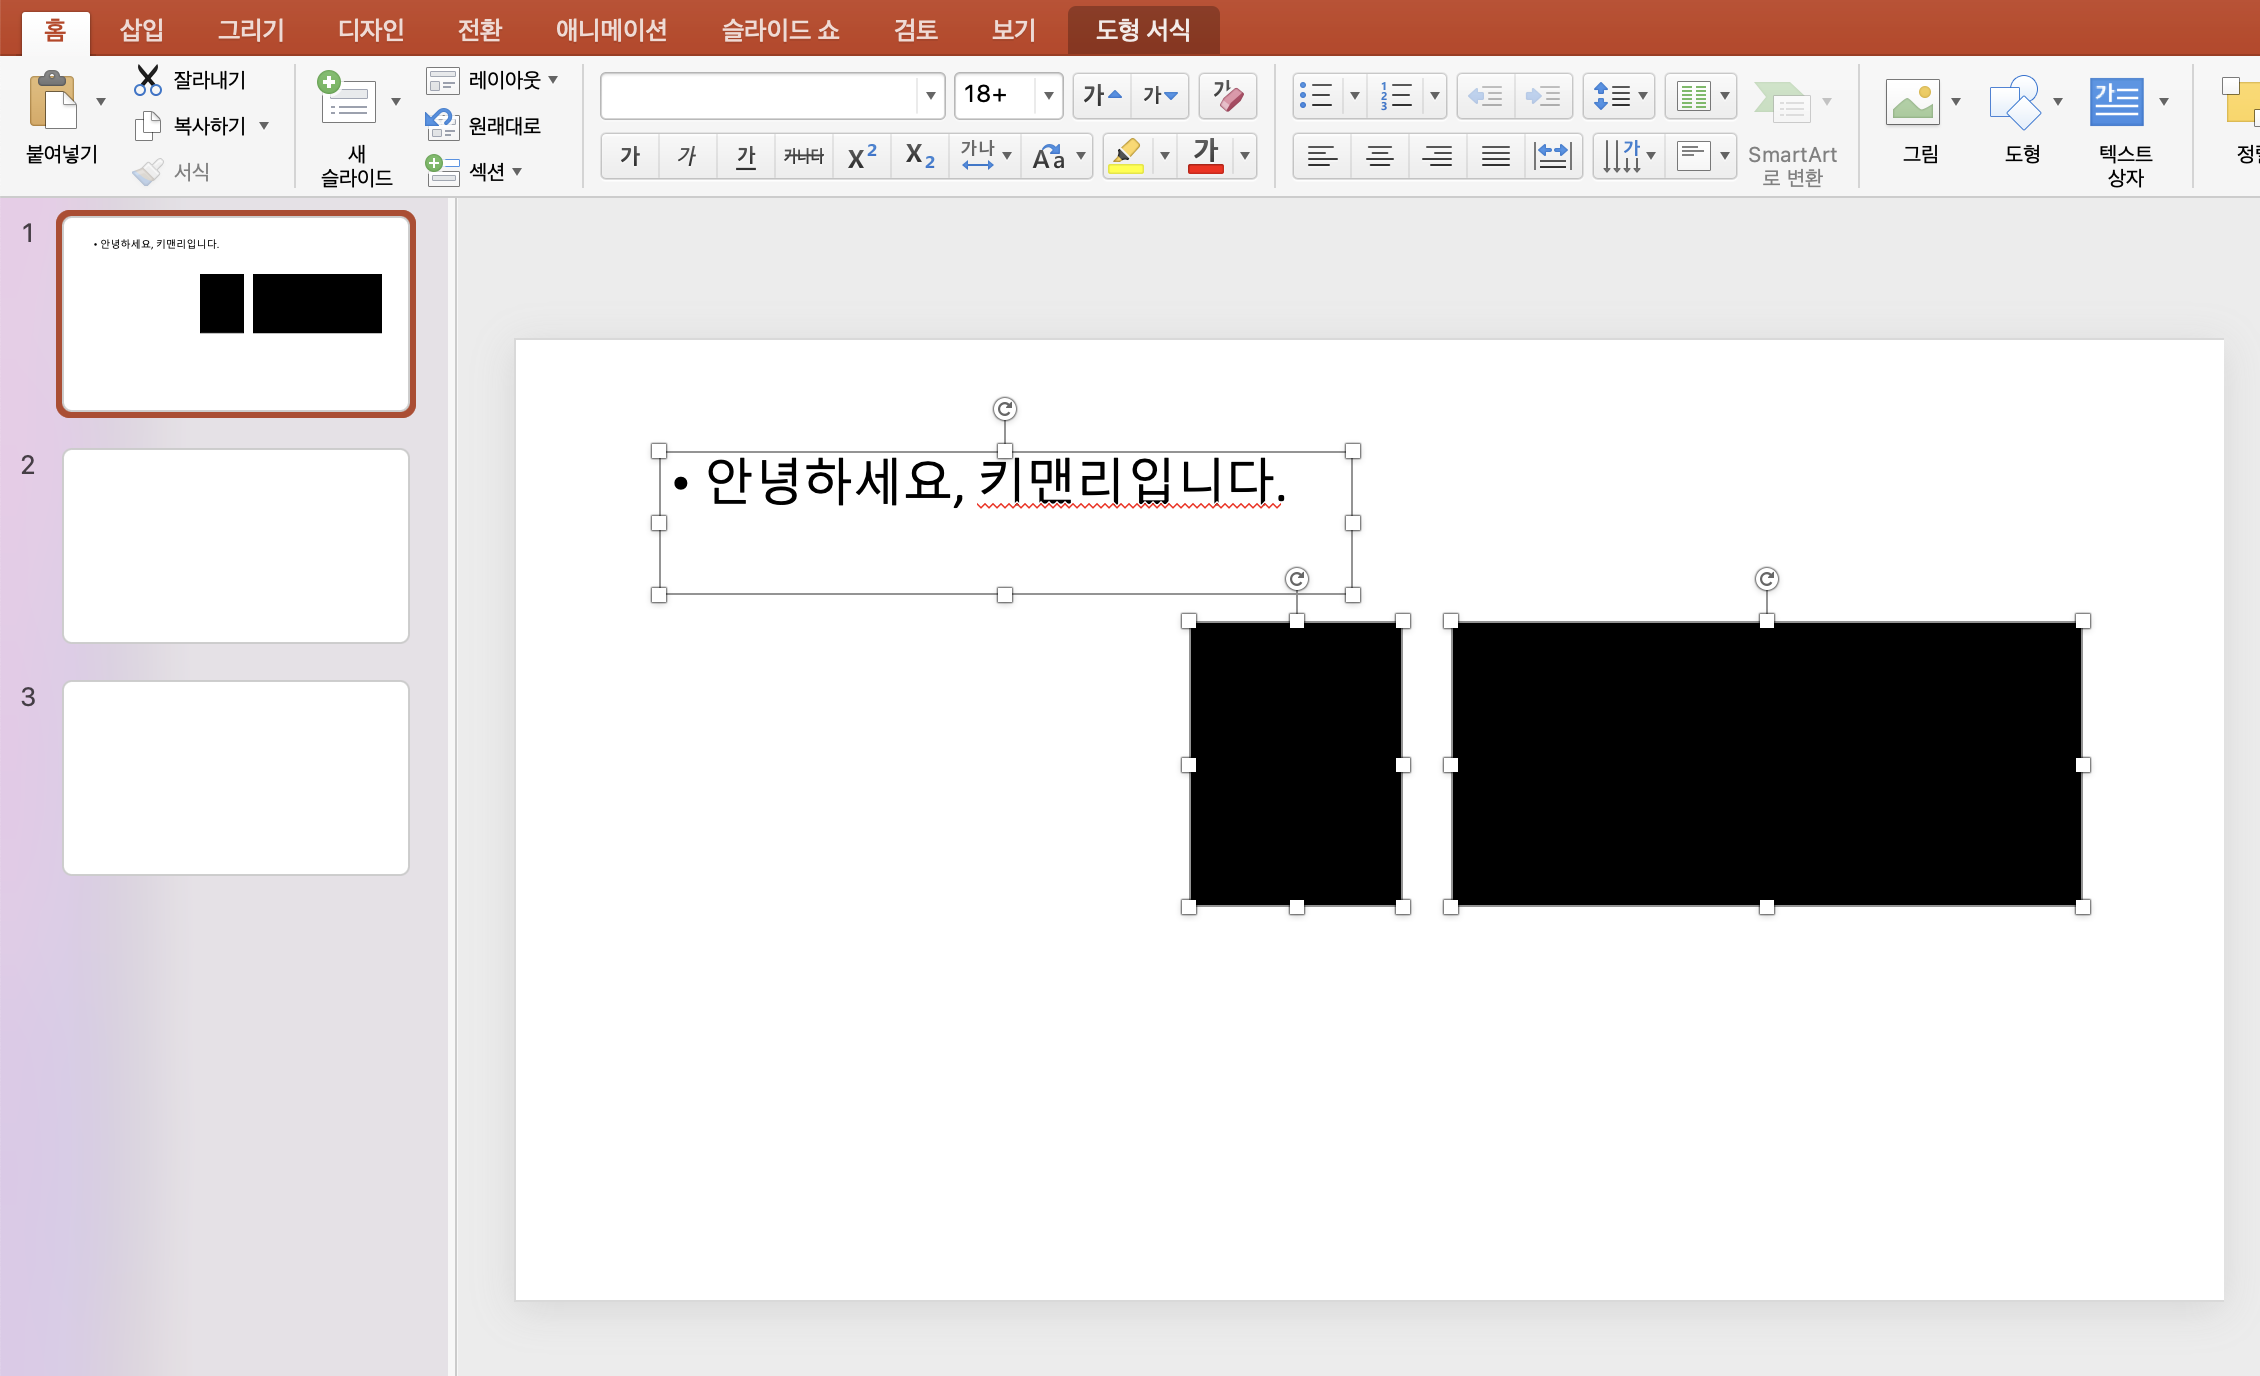
Task: Toggle strikethrough text formatting
Action: [x=803, y=156]
